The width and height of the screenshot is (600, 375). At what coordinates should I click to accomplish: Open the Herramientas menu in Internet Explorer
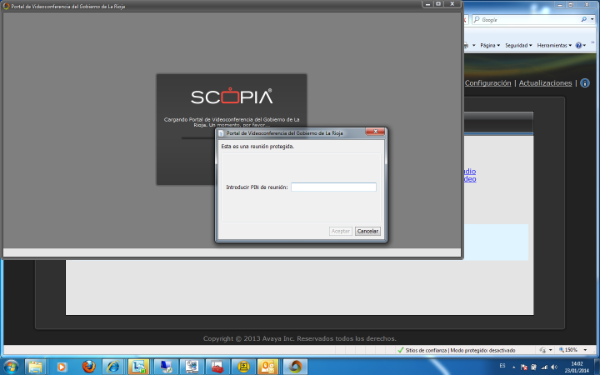coord(554,45)
